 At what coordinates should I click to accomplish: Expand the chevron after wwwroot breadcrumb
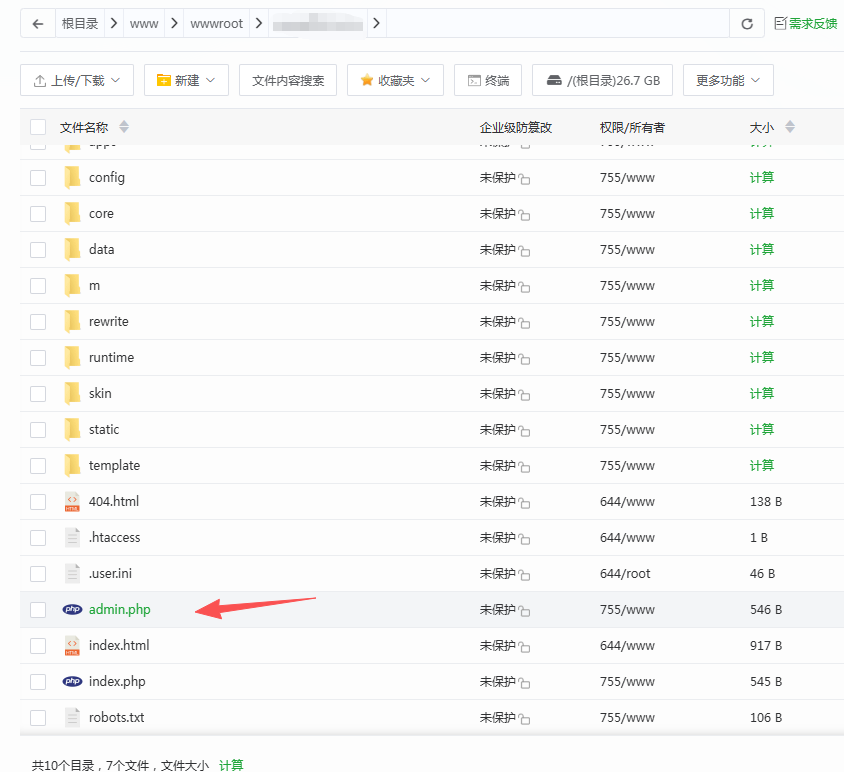click(x=259, y=23)
